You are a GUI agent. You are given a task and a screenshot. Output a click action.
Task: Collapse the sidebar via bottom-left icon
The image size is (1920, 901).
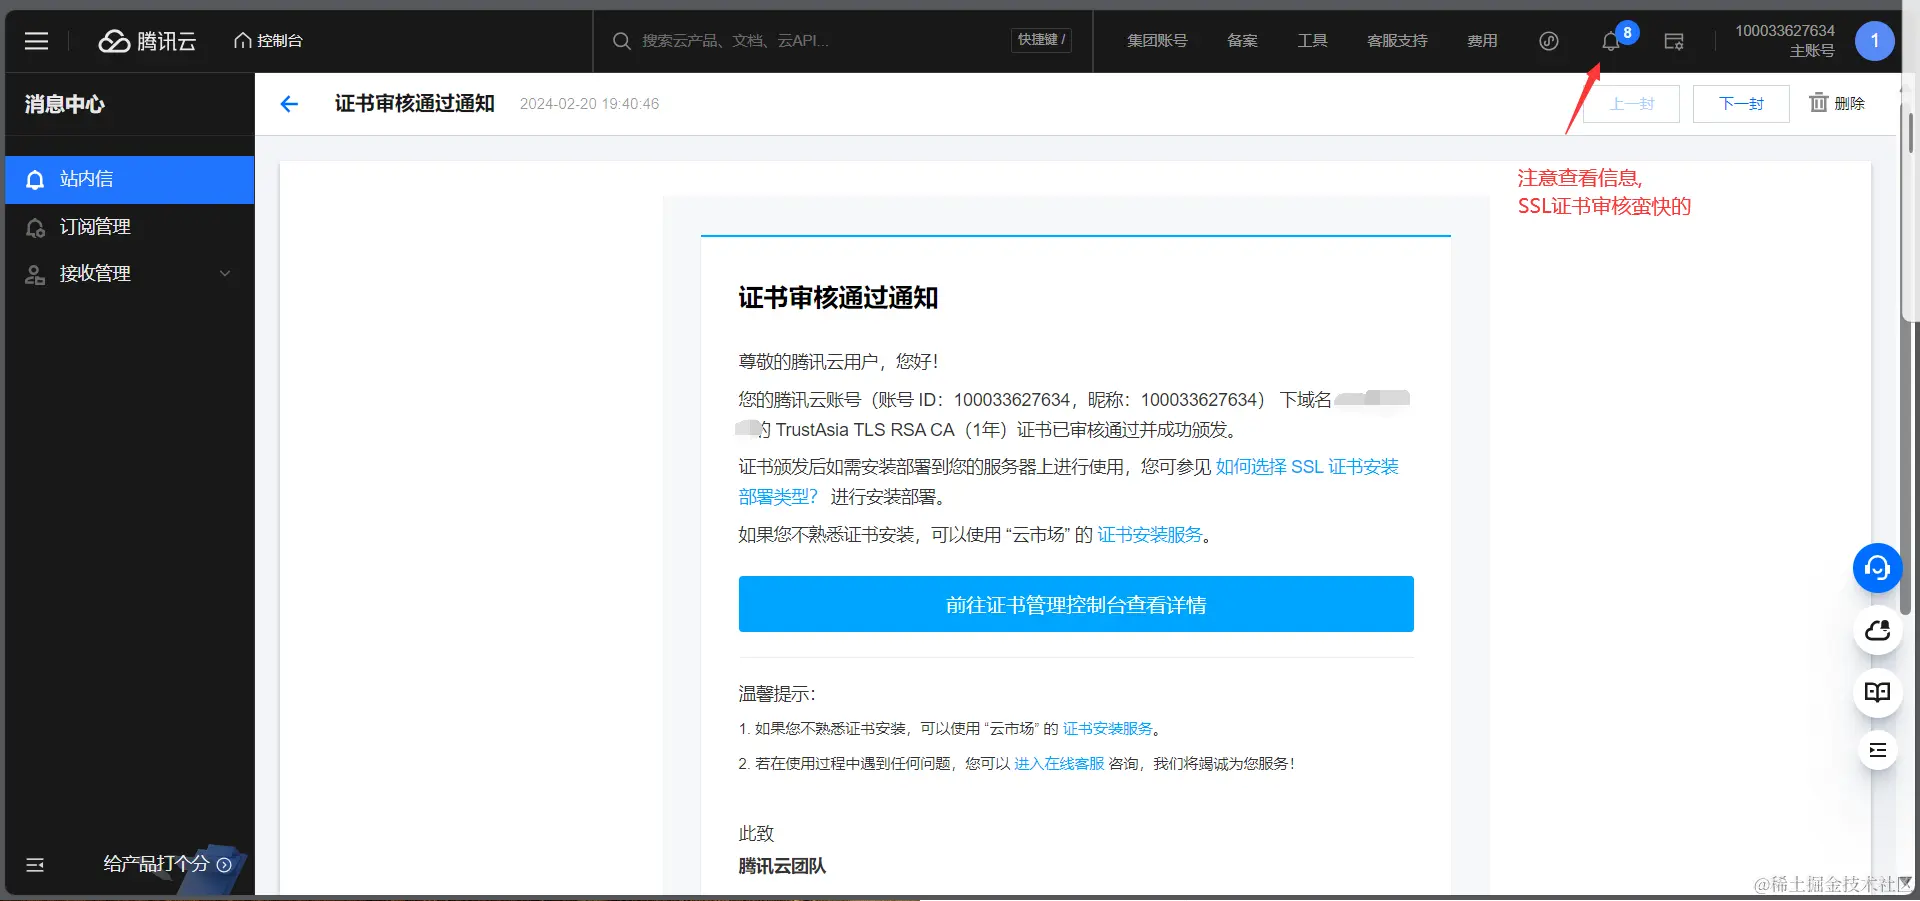tap(35, 865)
